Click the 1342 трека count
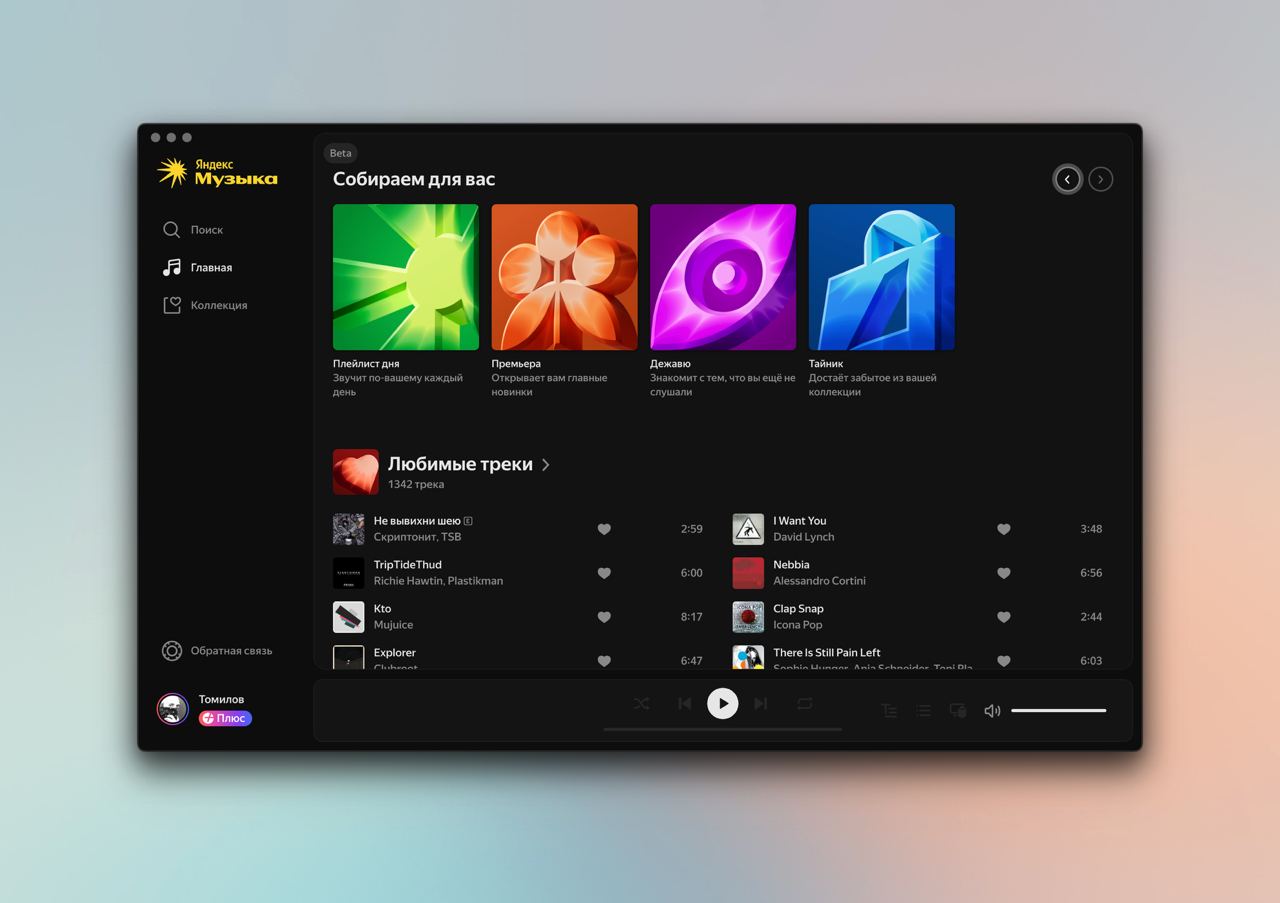This screenshot has width=1280, height=903. (416, 485)
